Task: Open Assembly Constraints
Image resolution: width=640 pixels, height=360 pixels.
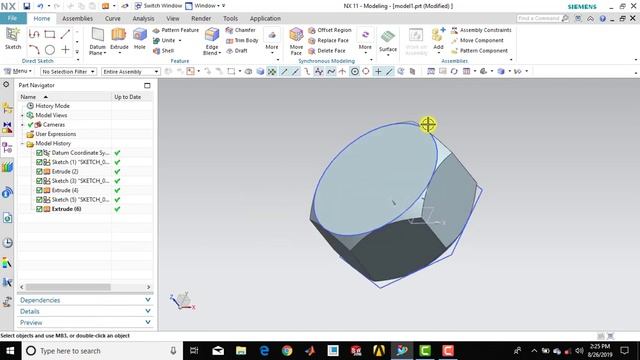Action: pyautogui.click(x=482, y=30)
